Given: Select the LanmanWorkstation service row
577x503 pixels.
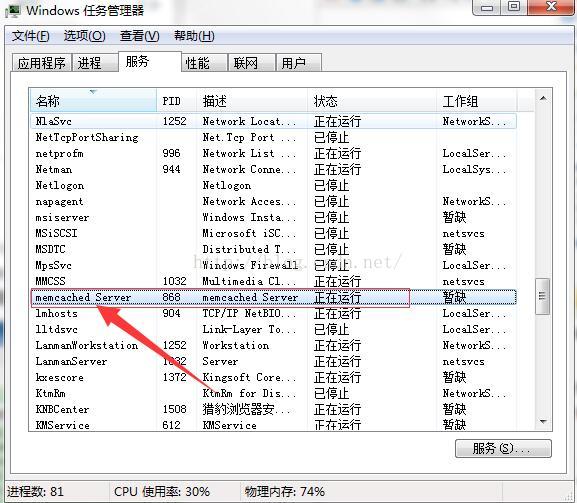Looking at the screenshot, I should point(273,345).
